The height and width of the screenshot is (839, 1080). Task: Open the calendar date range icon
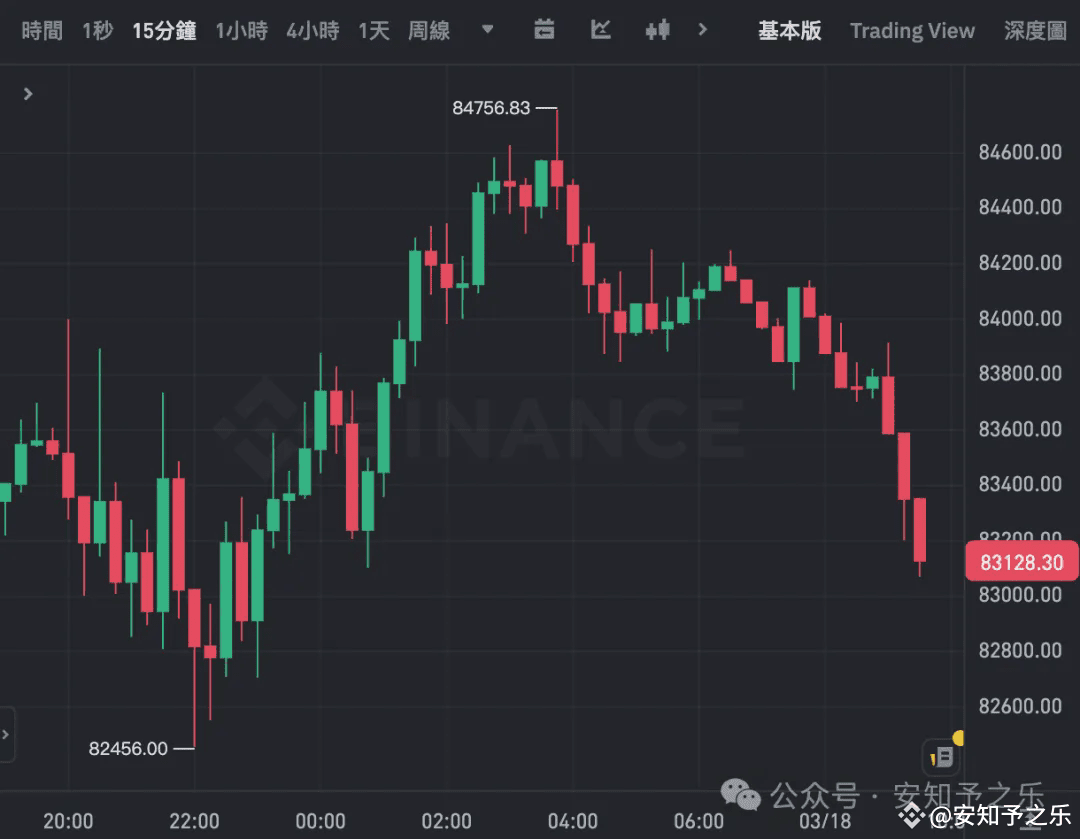(545, 31)
